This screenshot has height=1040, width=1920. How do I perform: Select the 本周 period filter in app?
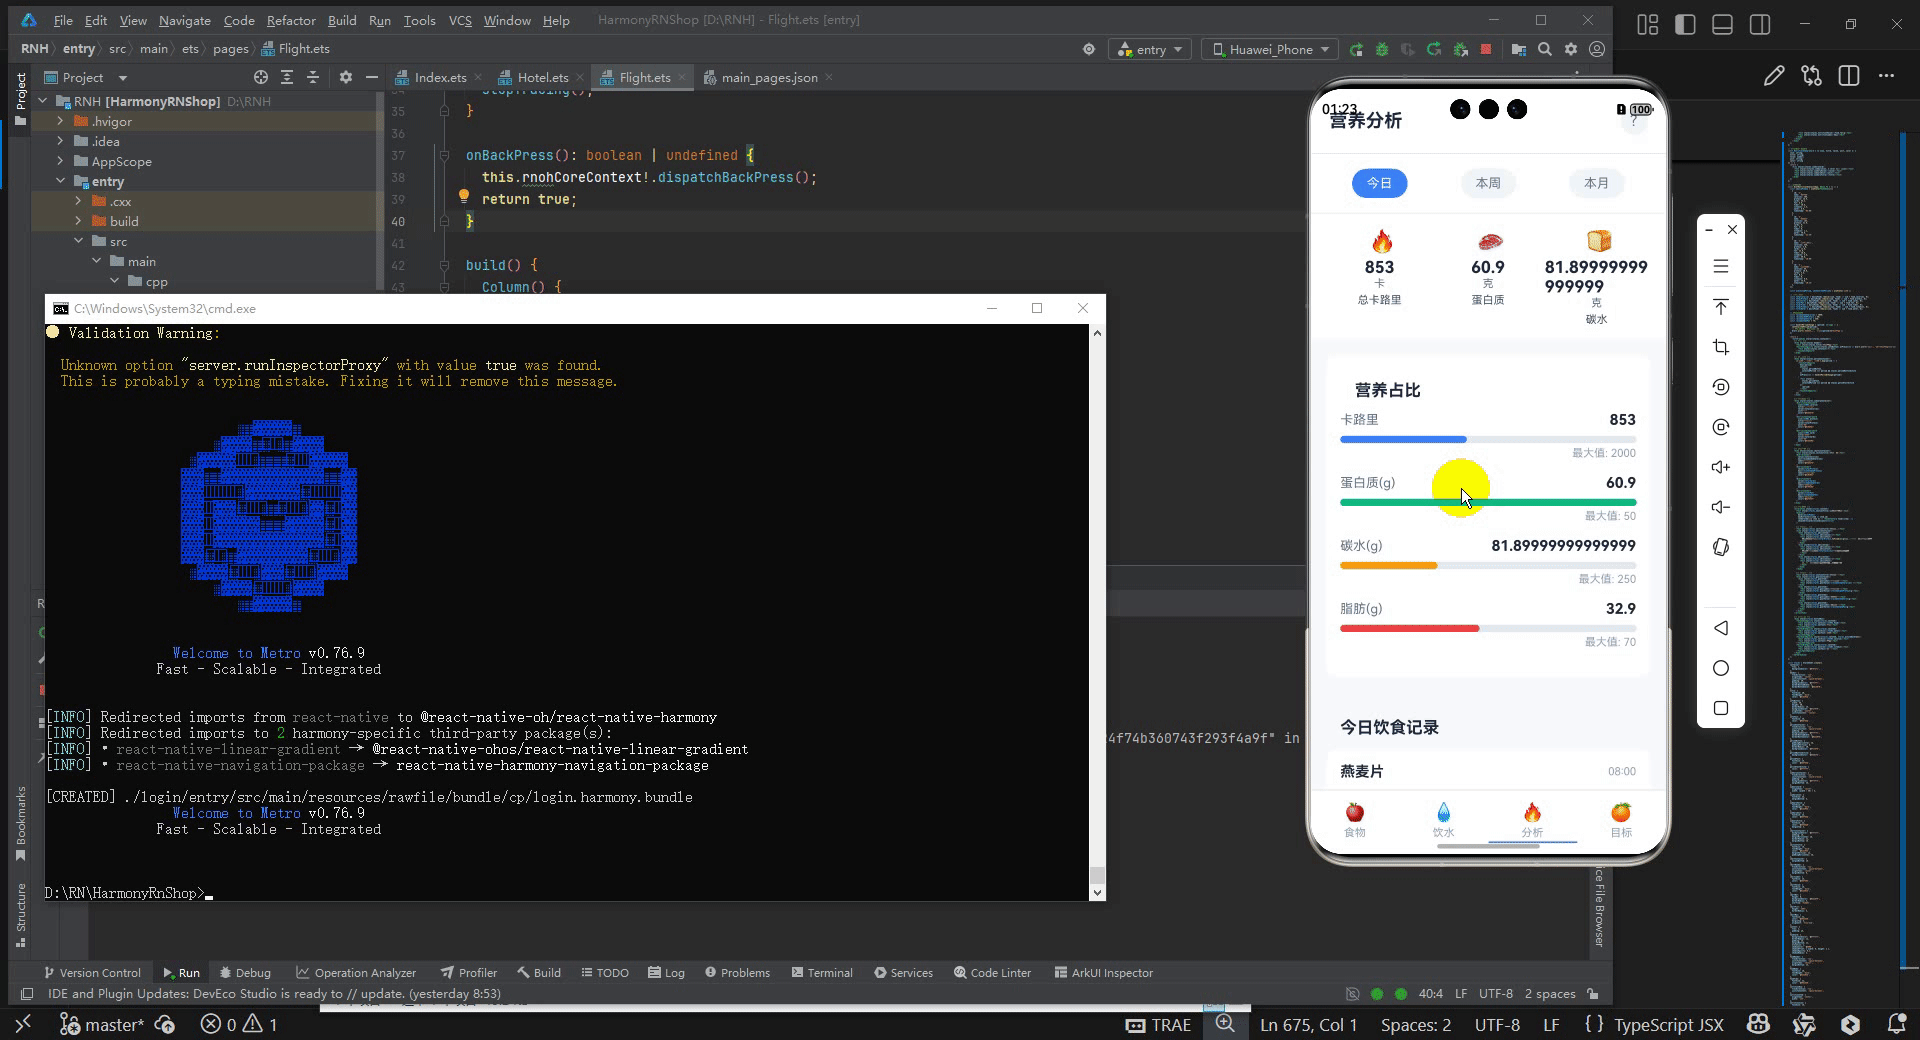(1488, 183)
